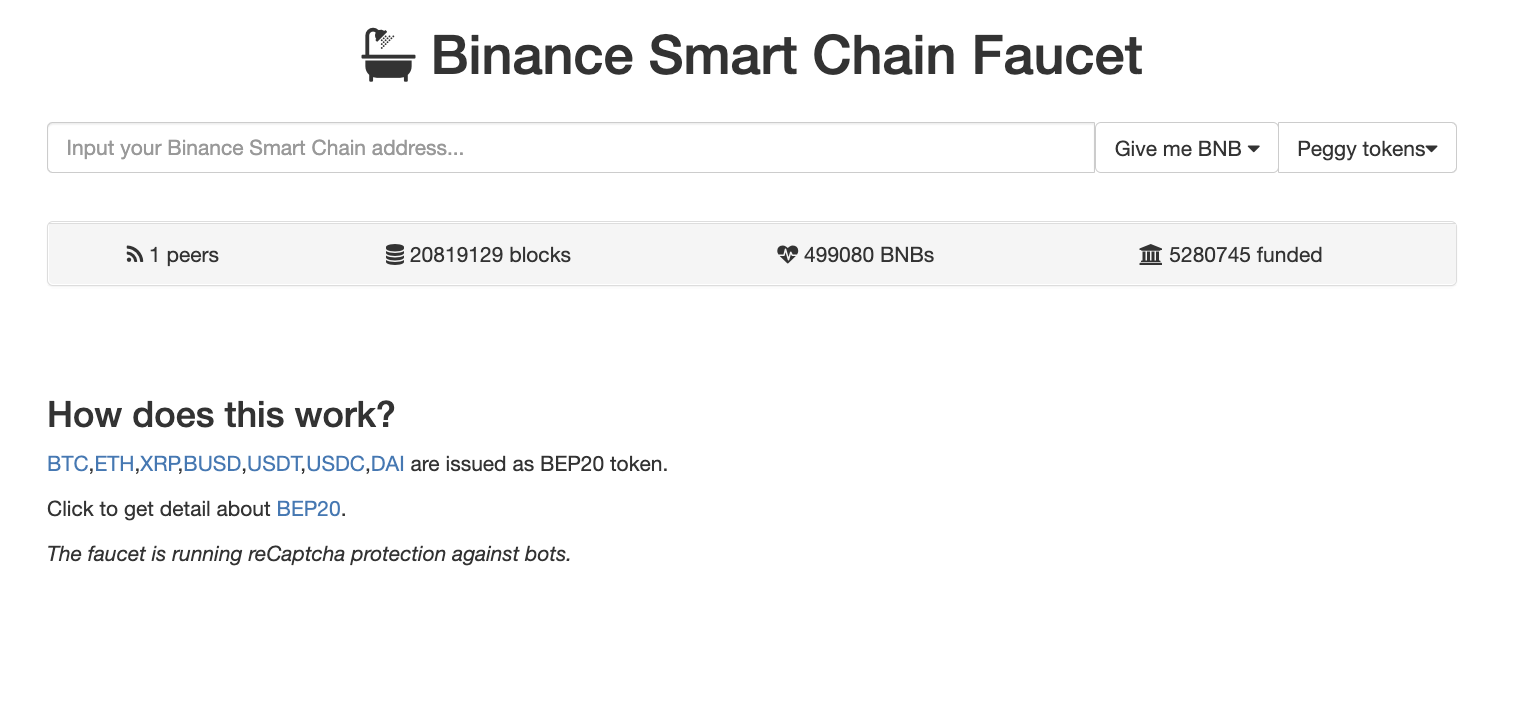Focus the Binance Smart Chain address input
The width and height of the screenshot is (1518, 720).
(570, 148)
